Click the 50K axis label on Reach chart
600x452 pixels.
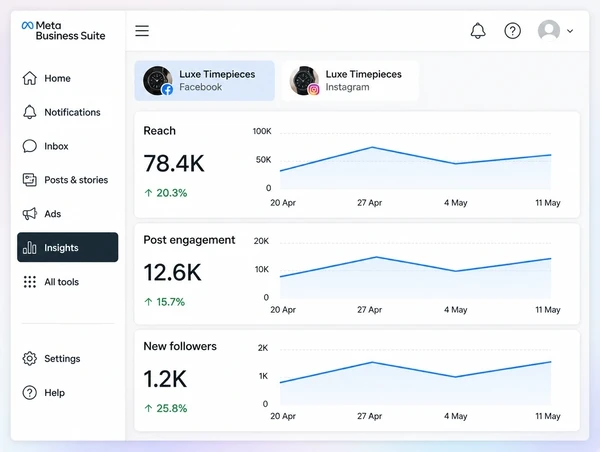(264, 160)
